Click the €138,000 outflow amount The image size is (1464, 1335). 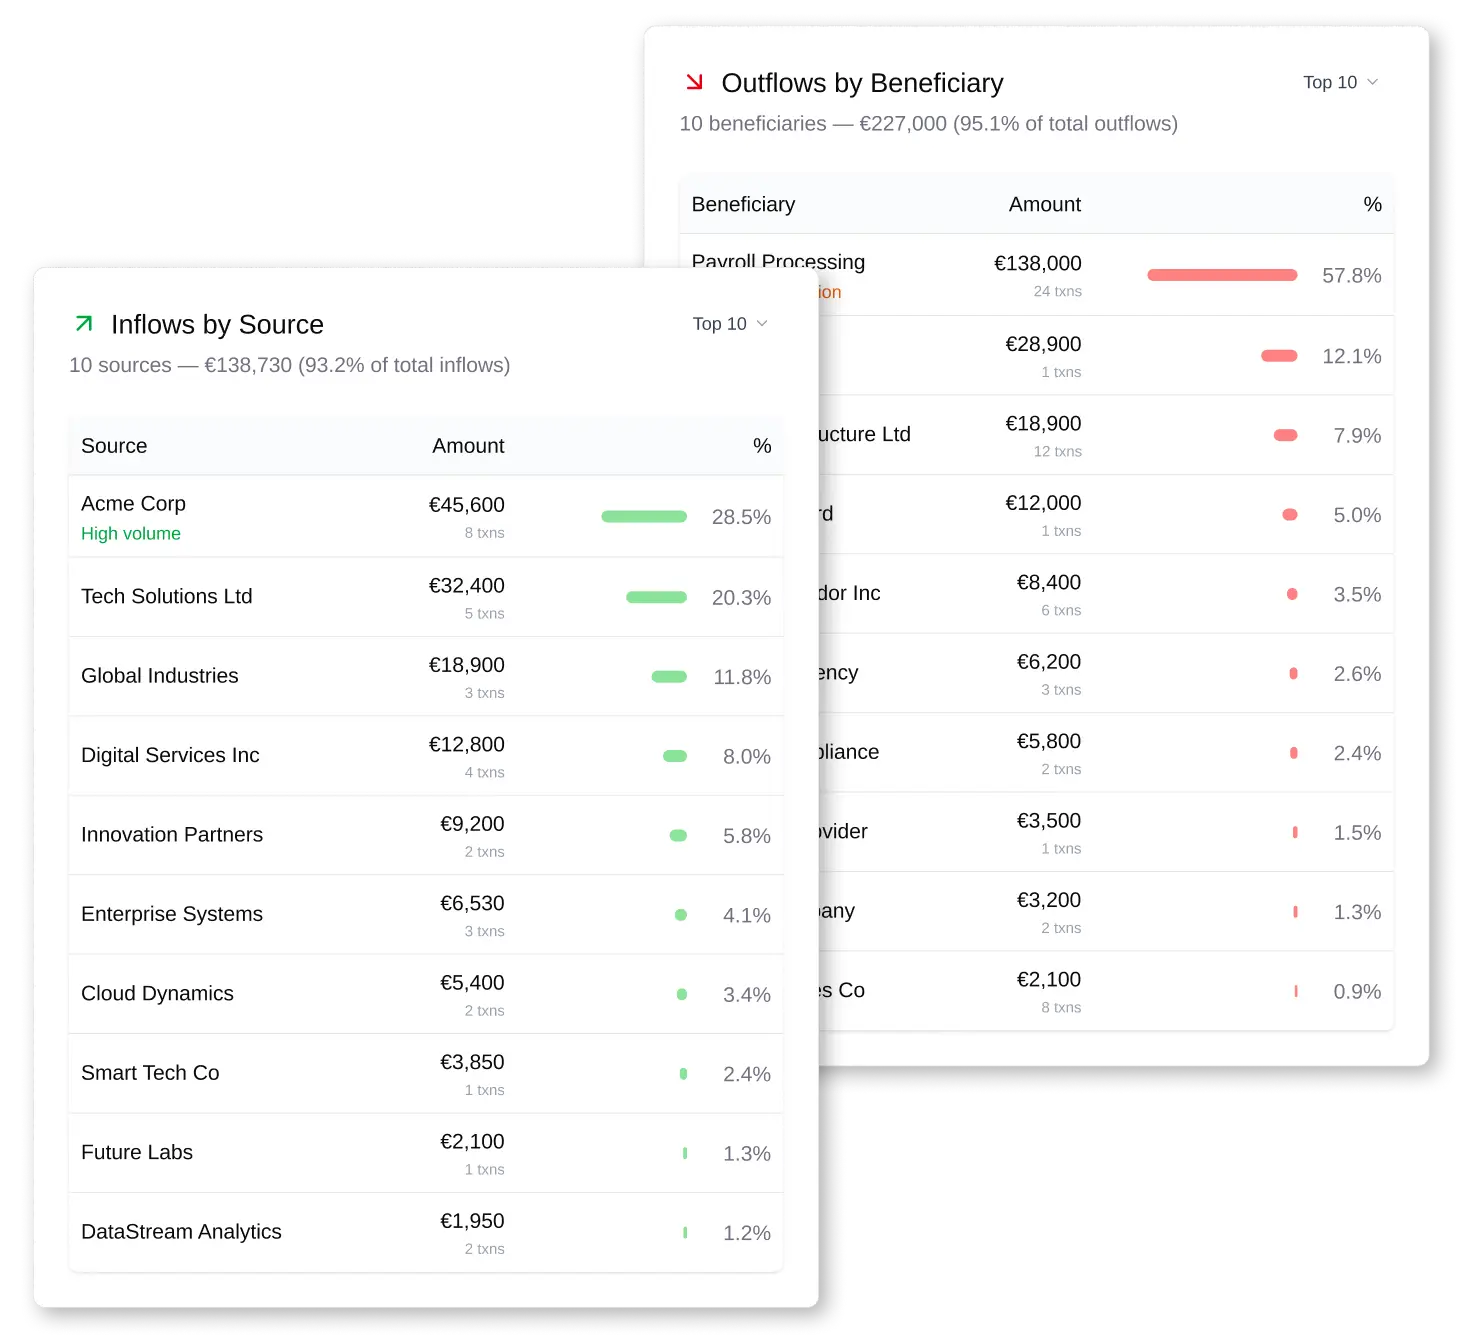(1038, 263)
